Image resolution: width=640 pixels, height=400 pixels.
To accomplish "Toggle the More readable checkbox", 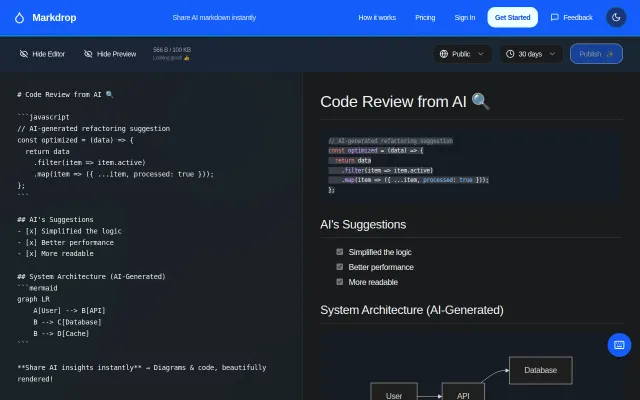I will [340, 282].
